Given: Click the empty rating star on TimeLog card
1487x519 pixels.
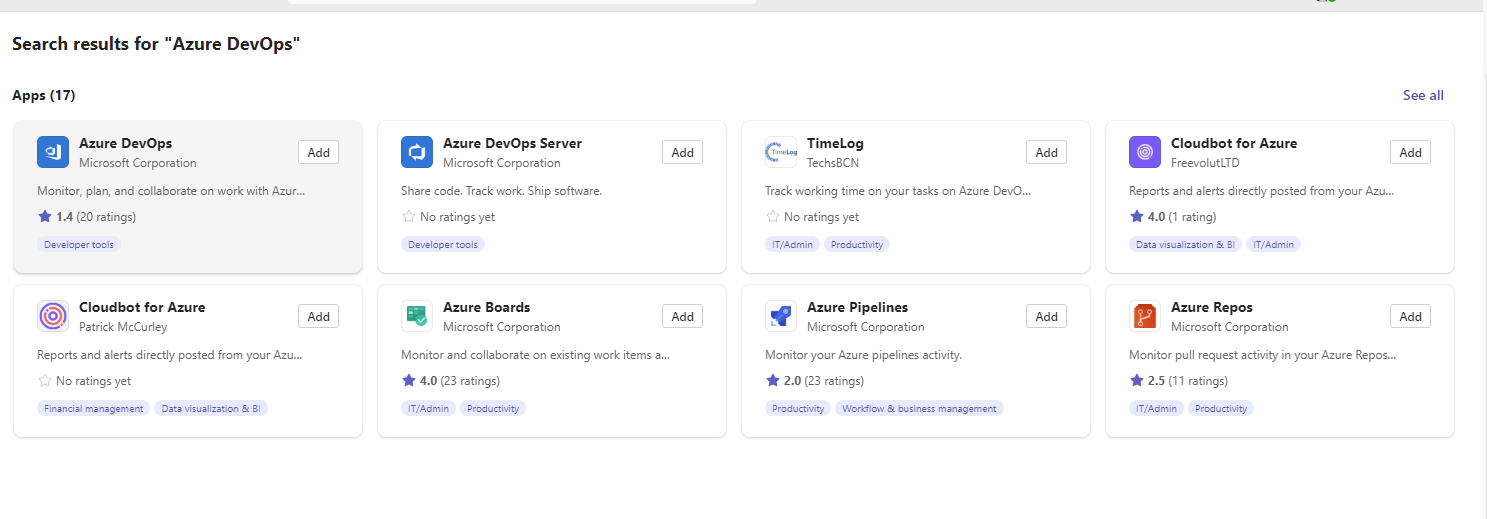Looking at the screenshot, I should click(772, 216).
